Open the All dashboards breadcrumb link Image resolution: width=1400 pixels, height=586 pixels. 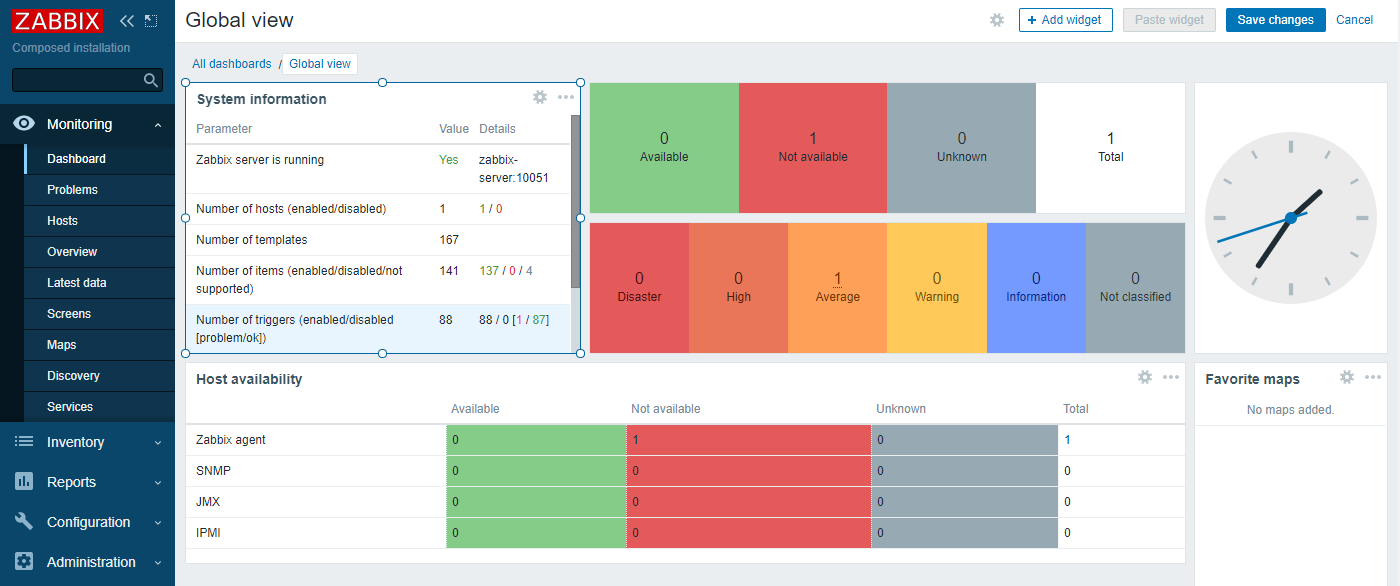231,63
